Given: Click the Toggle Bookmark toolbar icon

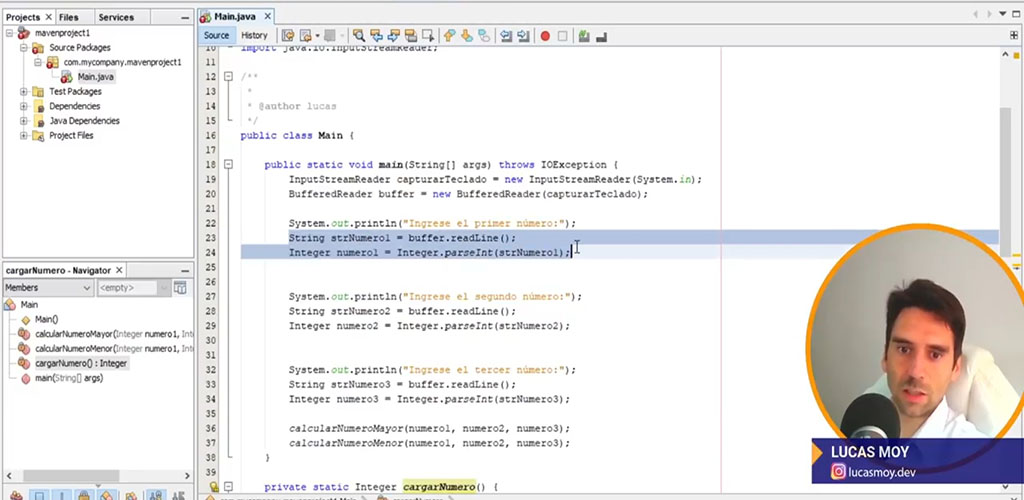Looking at the screenshot, I should pos(485,36).
